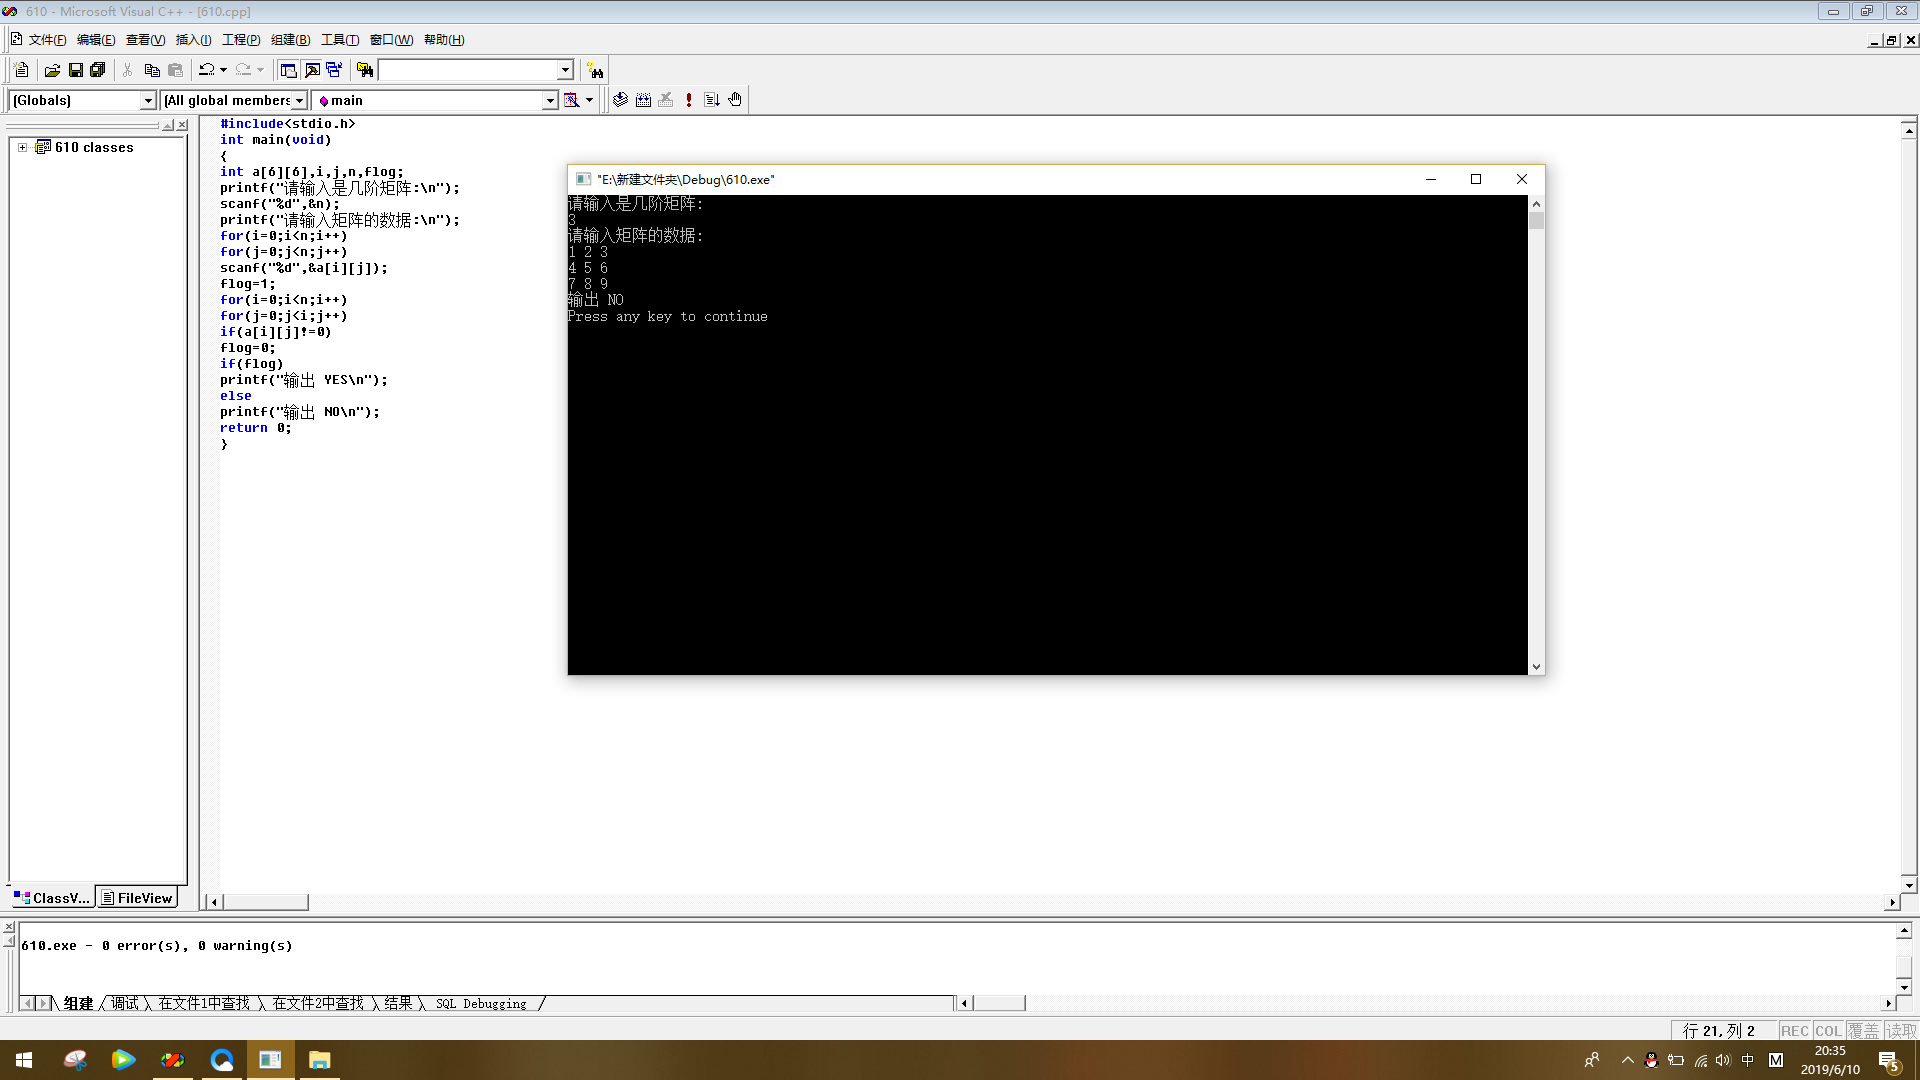Image resolution: width=1920 pixels, height=1080 pixels.
Task: Click the Save All icon
Action: [x=98, y=70]
